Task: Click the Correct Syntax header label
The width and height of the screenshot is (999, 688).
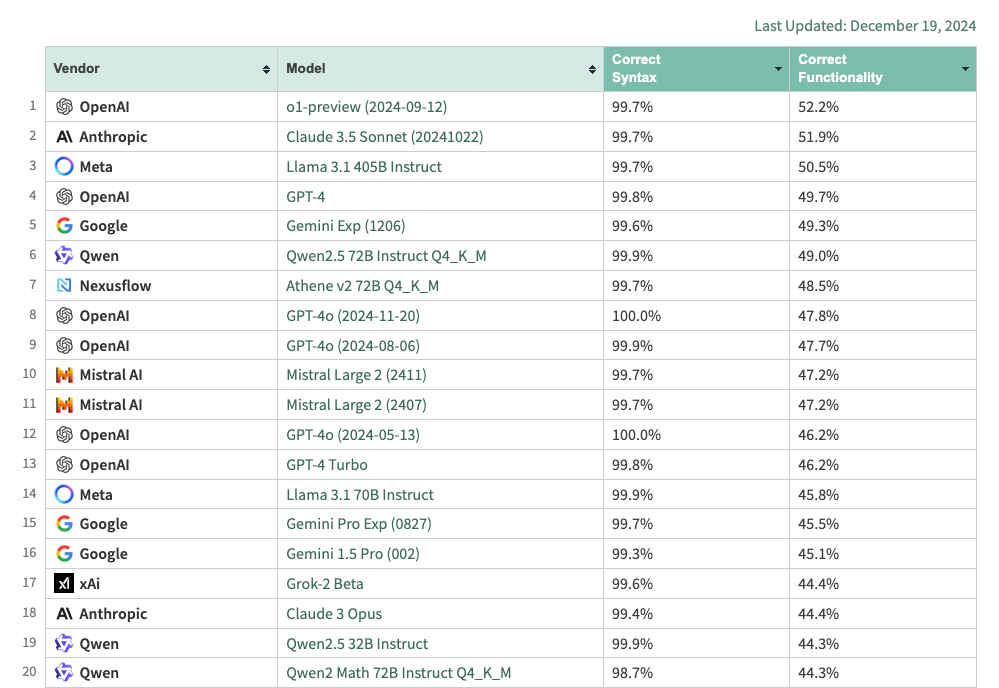Action: tap(636, 69)
